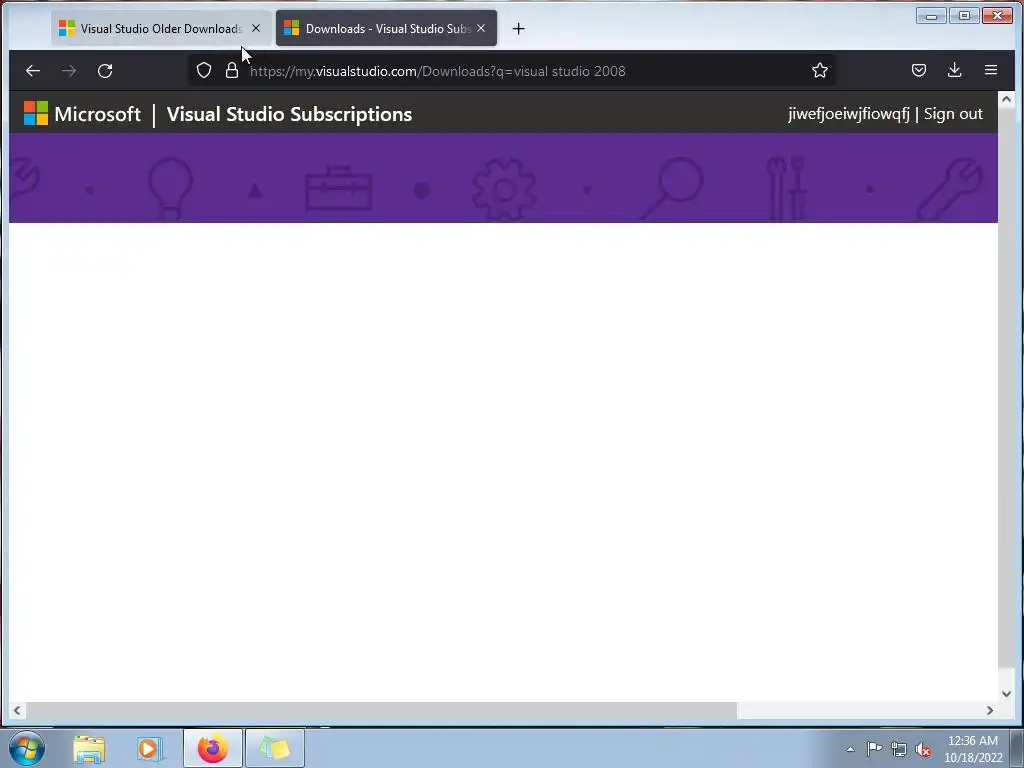Click the horizontal scrollbar left arrow
The width and height of the screenshot is (1024, 768).
[x=17, y=711]
